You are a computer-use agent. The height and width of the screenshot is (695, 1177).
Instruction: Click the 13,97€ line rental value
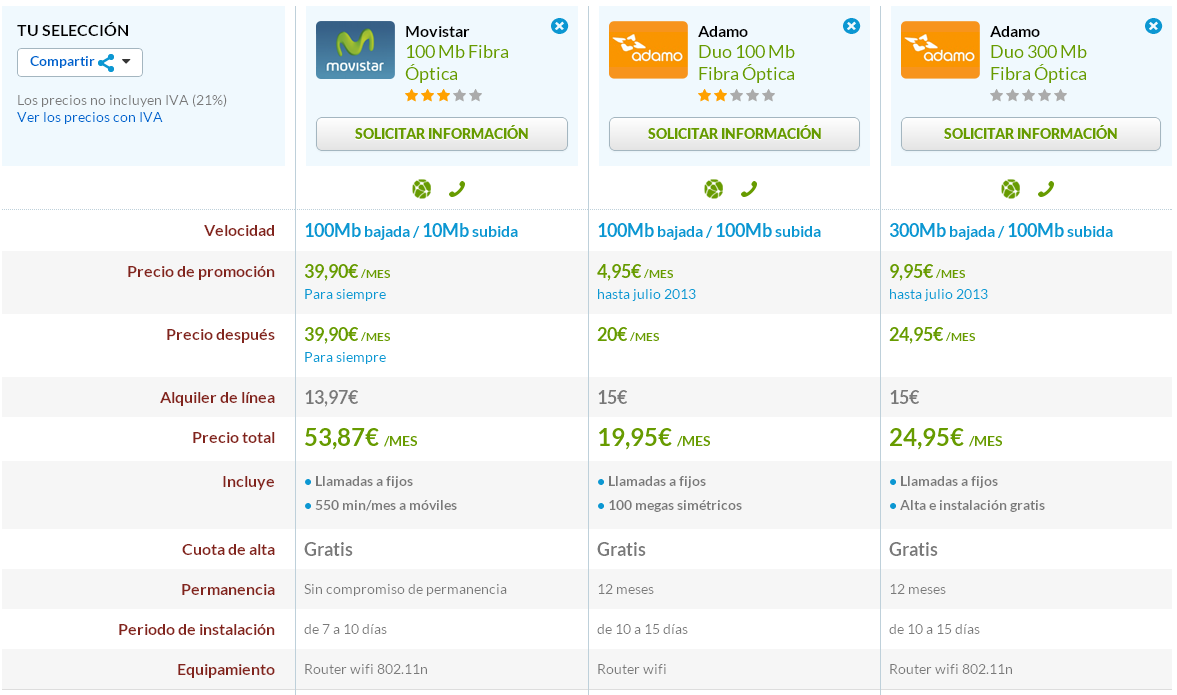click(x=331, y=398)
